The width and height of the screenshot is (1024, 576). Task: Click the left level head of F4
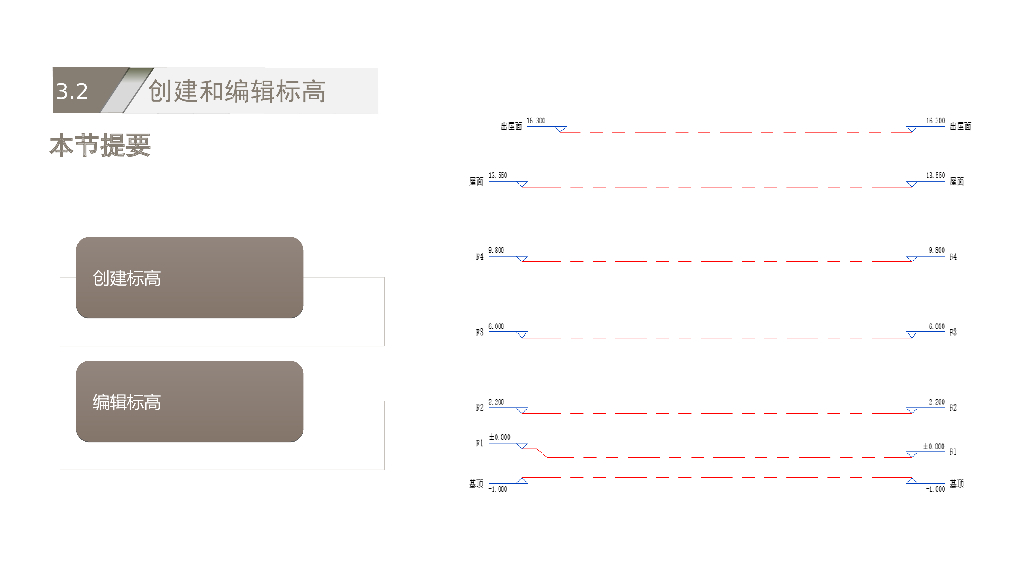522,258
